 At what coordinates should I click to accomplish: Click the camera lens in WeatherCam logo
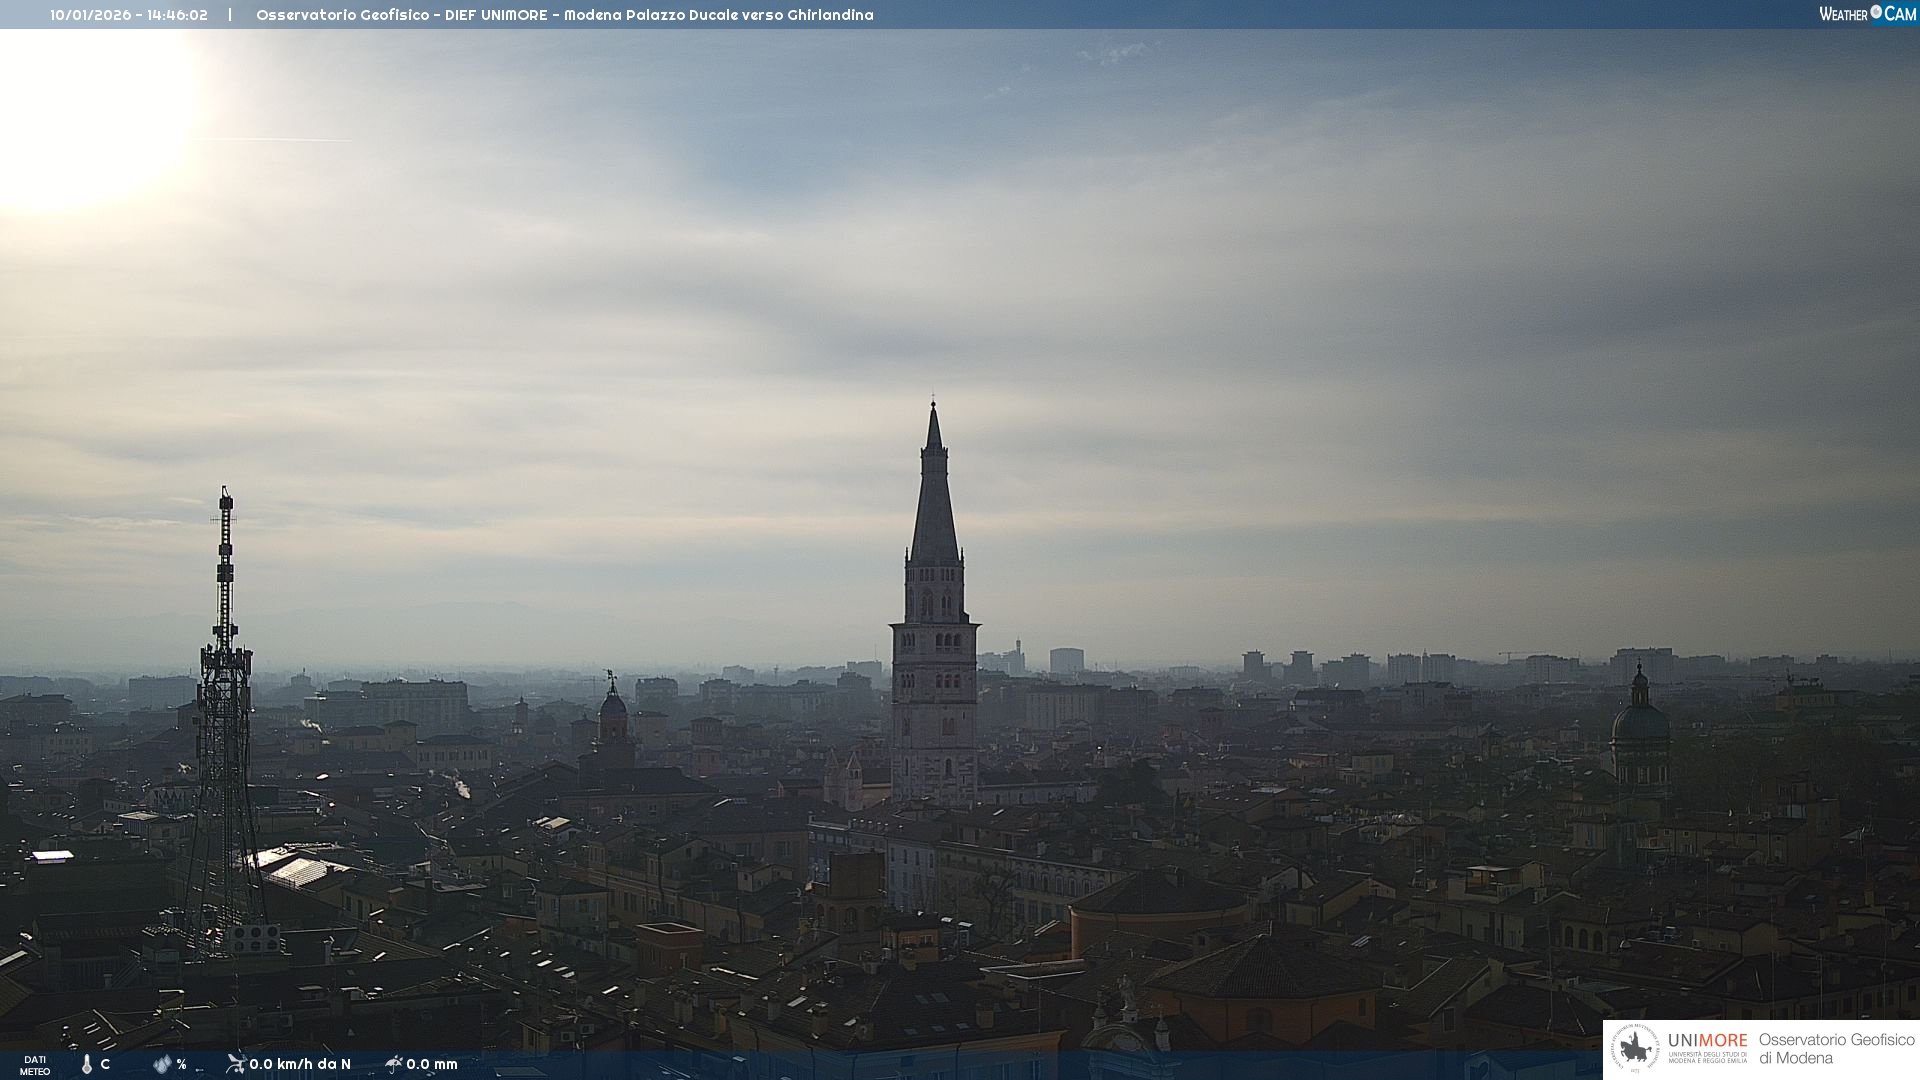pos(1876,12)
